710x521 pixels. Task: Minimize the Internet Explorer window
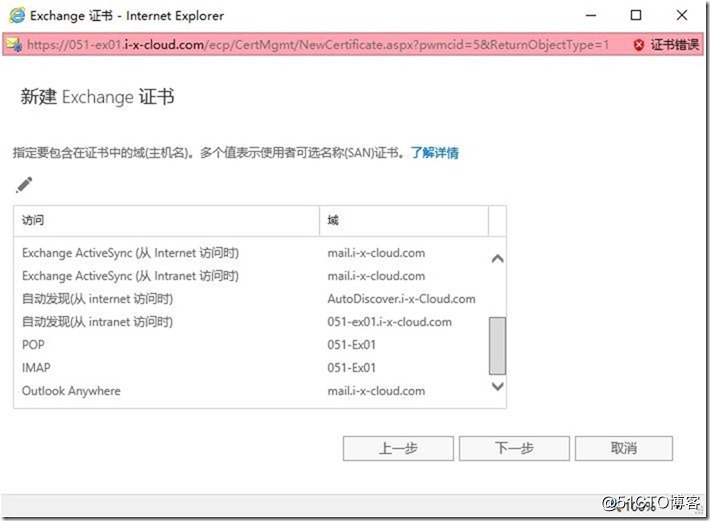[591, 16]
